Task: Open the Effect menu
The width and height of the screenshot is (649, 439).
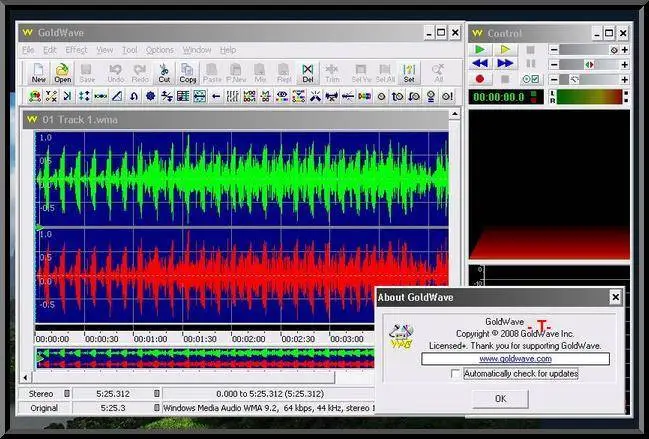Action: (76, 50)
